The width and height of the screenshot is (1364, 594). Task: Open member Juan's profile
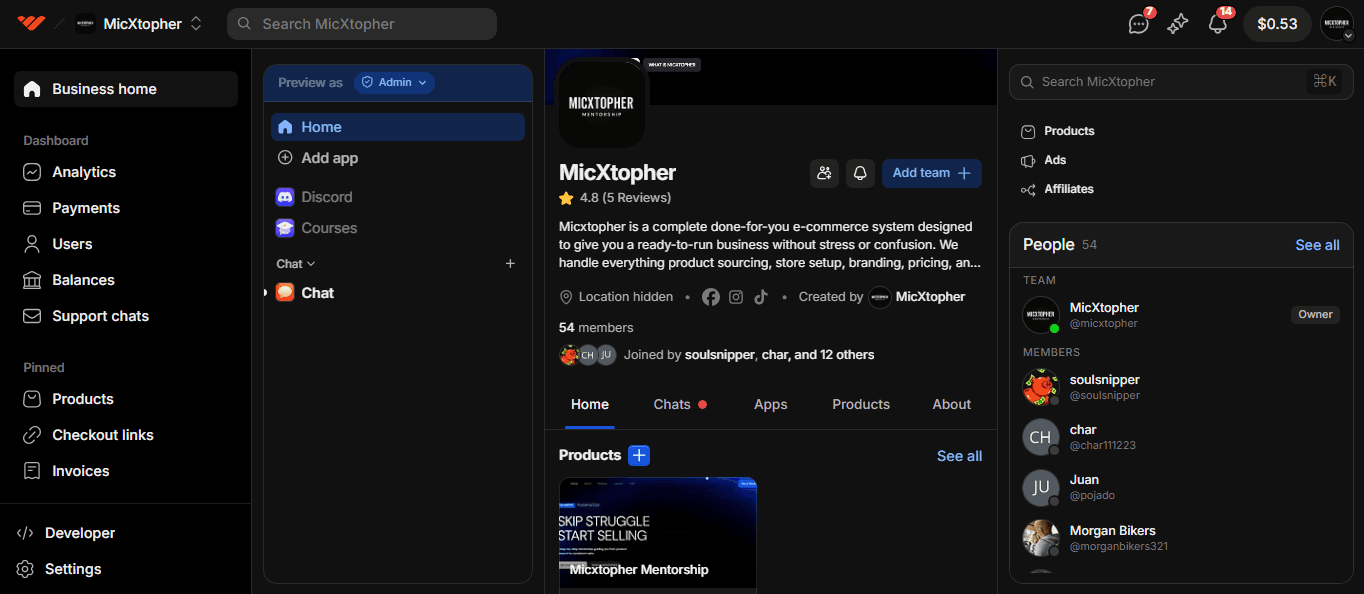coord(1180,487)
